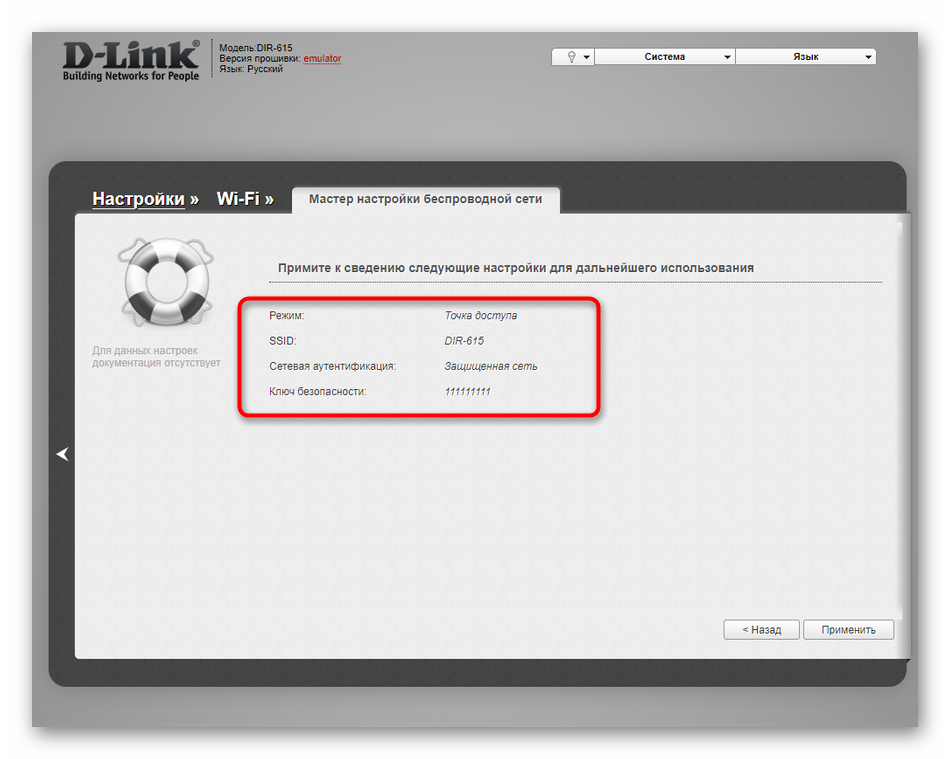Click the settings summary heading text
Screen dimensions: 950x759
tap(515, 268)
